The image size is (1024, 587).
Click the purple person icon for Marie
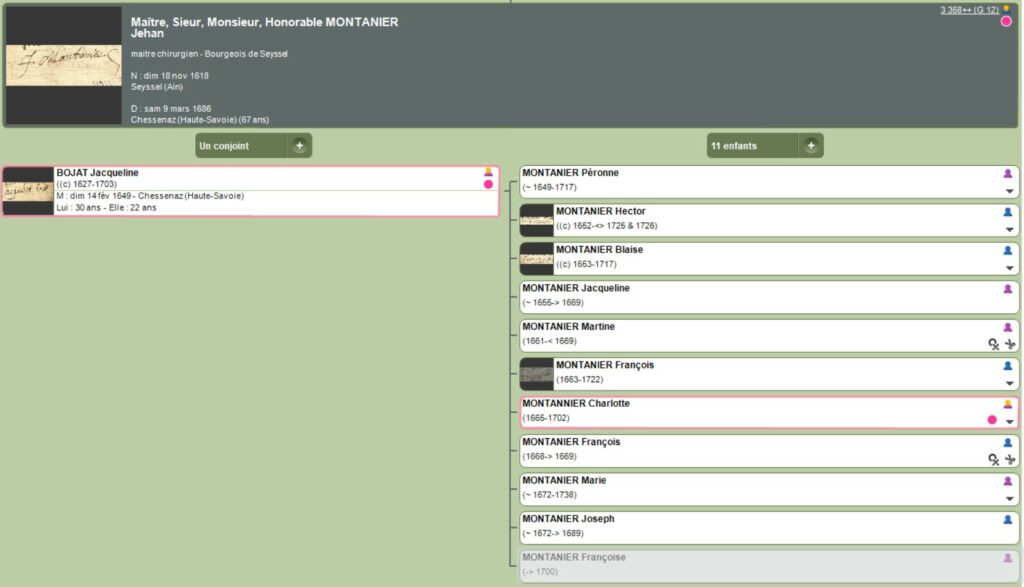[x=1008, y=481]
